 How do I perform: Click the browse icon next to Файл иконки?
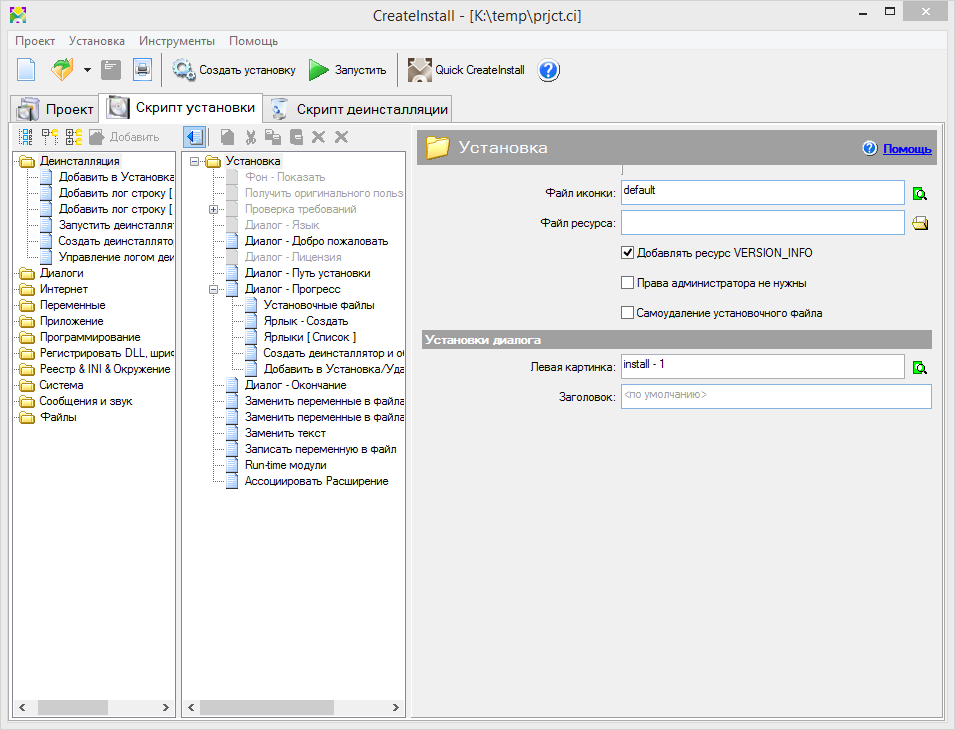coord(920,193)
